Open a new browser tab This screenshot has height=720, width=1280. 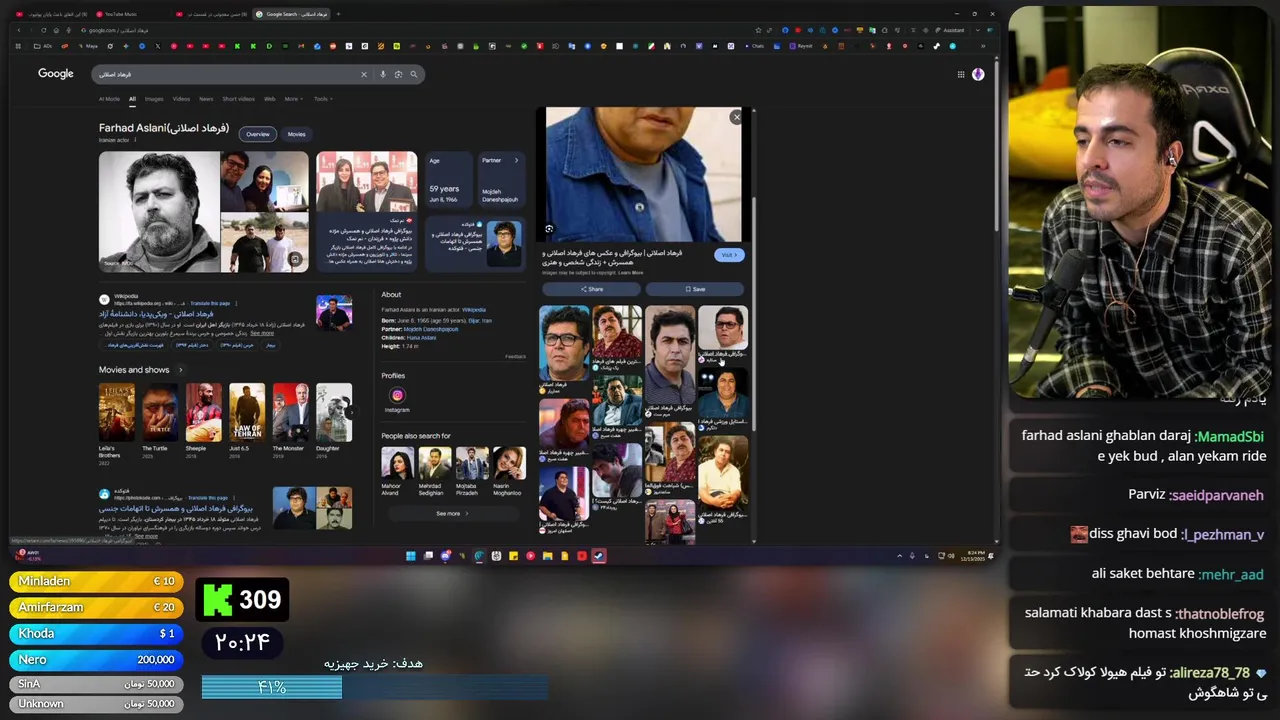(x=338, y=14)
